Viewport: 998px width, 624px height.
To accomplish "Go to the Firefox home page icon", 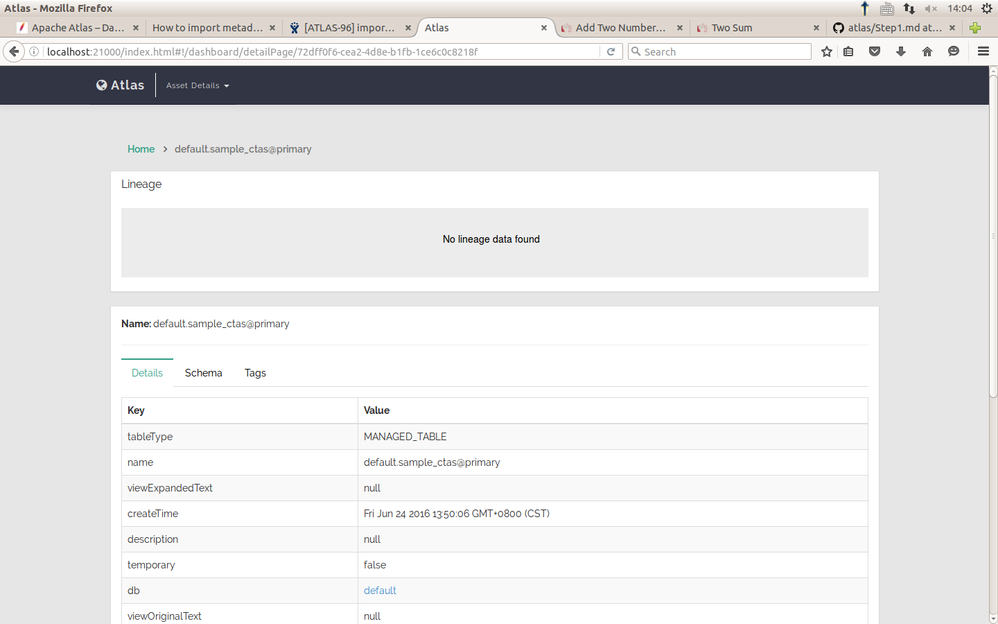I will coord(927,52).
